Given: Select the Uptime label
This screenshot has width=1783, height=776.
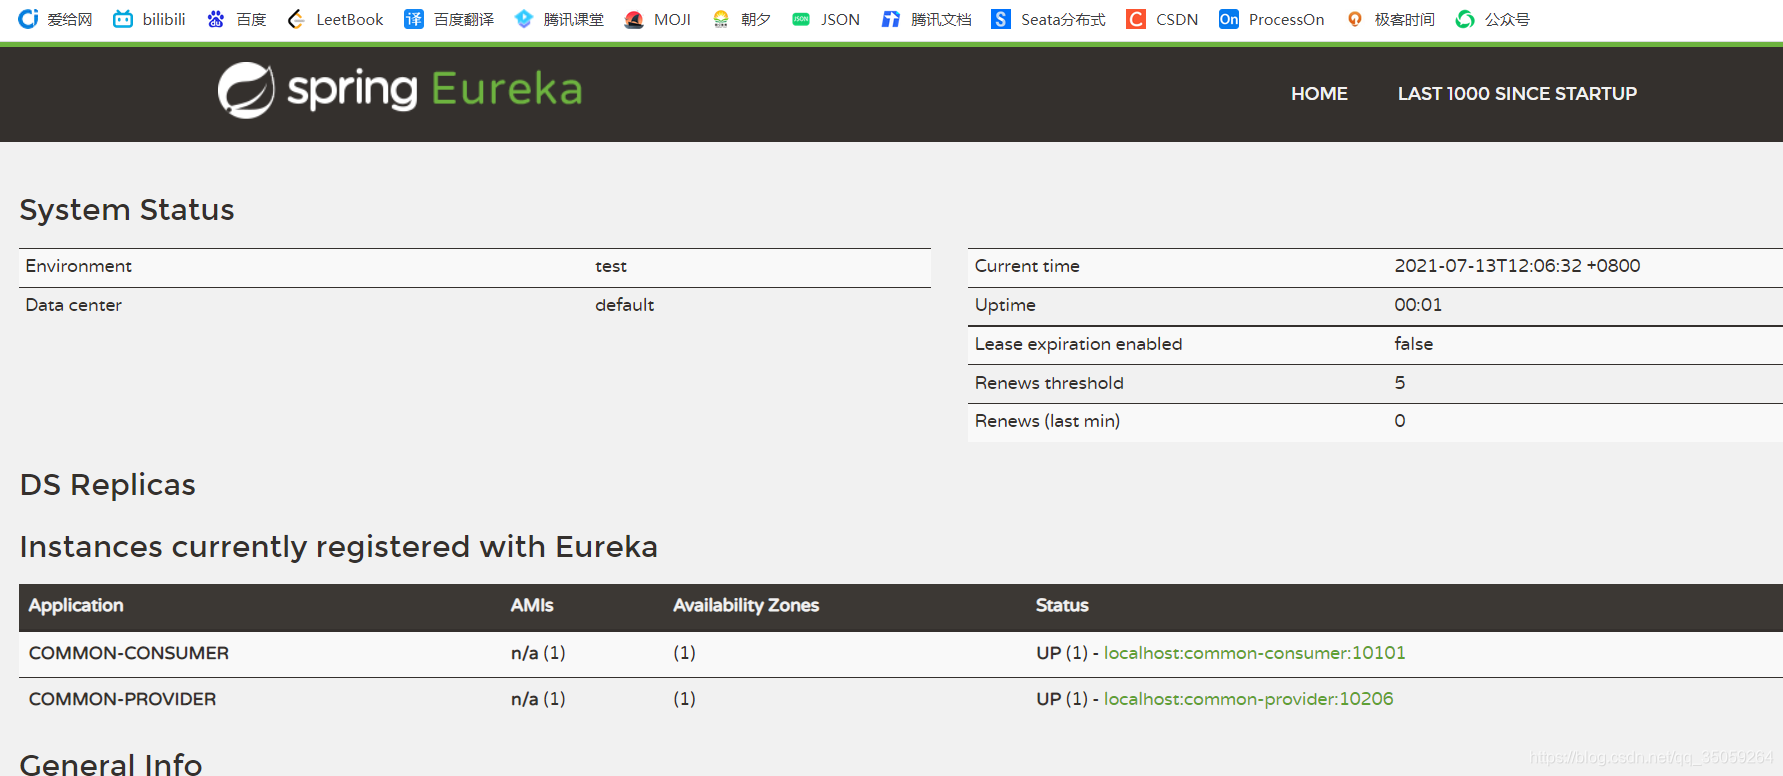Looking at the screenshot, I should pyautogui.click(x=1005, y=305).
